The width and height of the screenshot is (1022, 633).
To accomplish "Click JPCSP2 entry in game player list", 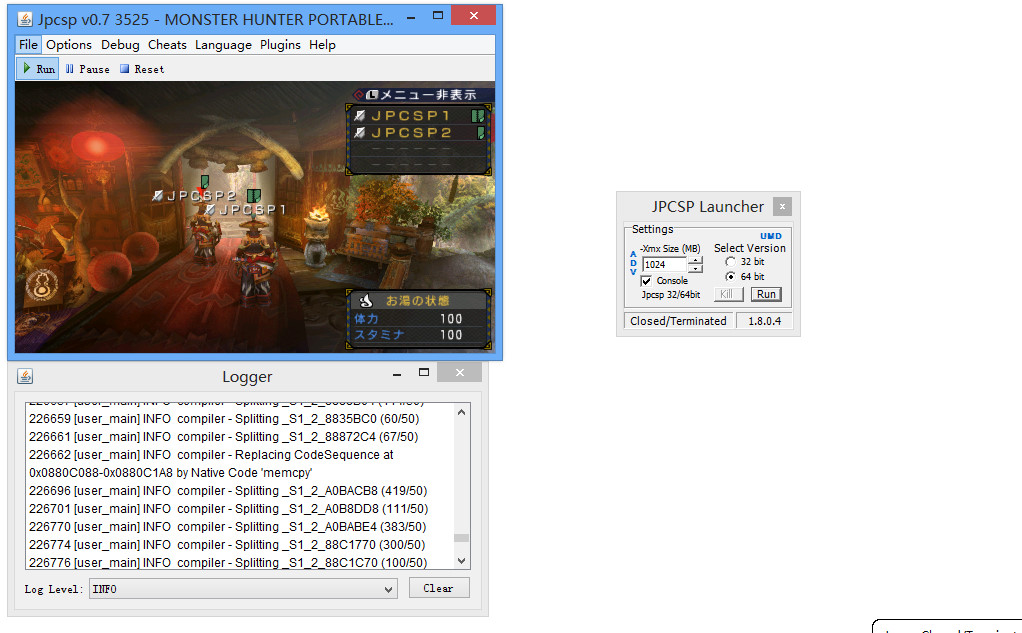I will [x=419, y=133].
